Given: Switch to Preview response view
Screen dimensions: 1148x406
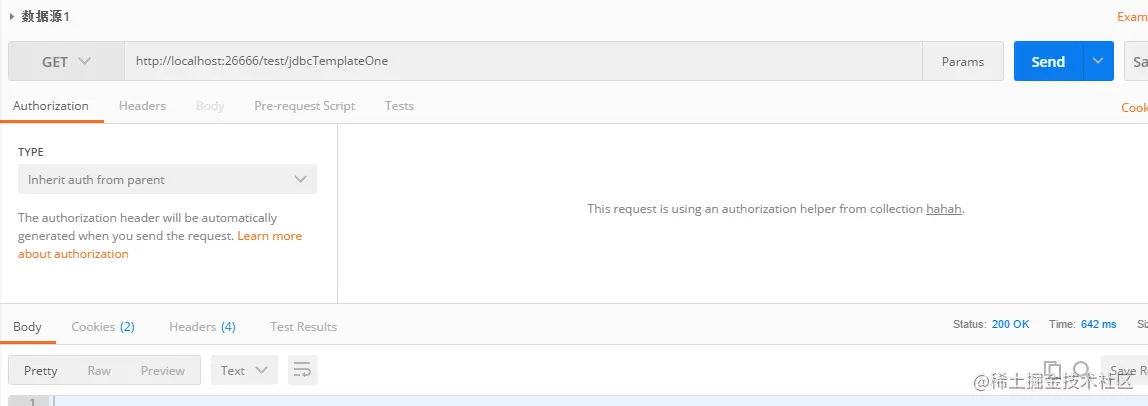Looking at the screenshot, I should 162,370.
